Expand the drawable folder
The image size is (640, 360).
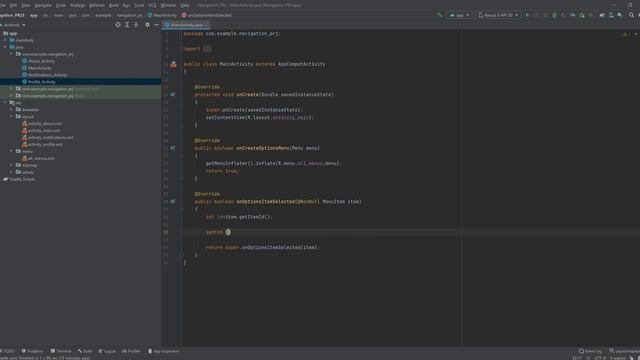[11, 109]
